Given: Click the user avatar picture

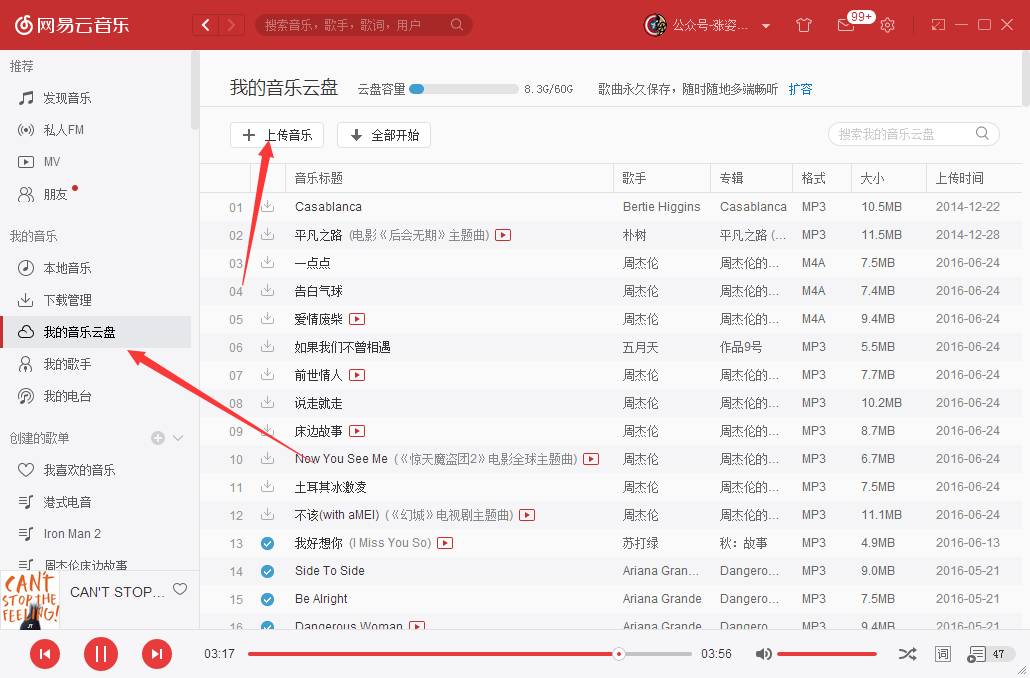Looking at the screenshot, I should click(x=655, y=25).
